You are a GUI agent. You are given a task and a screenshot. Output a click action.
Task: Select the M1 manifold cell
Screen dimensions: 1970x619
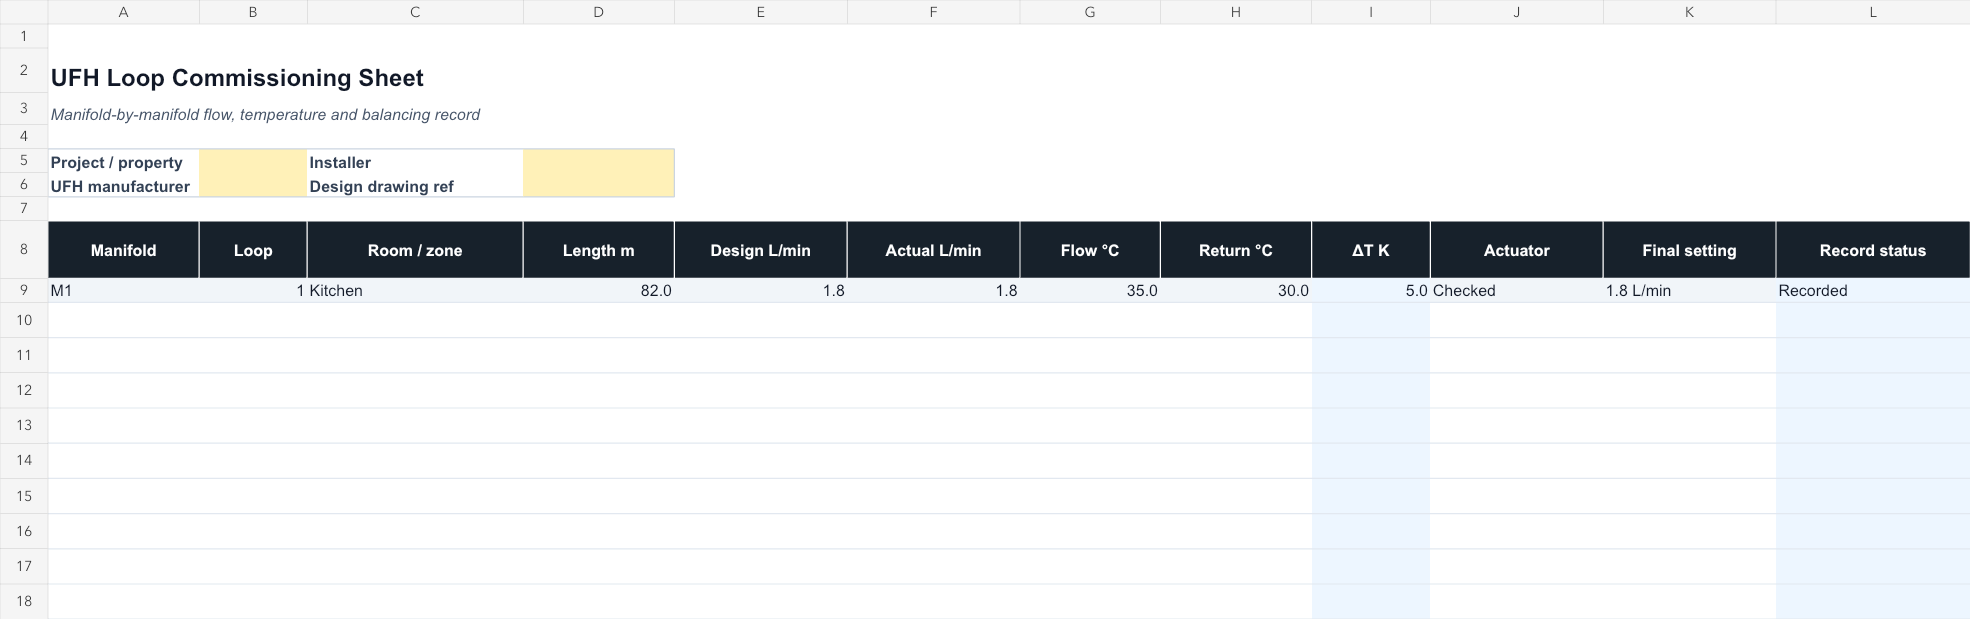124,291
